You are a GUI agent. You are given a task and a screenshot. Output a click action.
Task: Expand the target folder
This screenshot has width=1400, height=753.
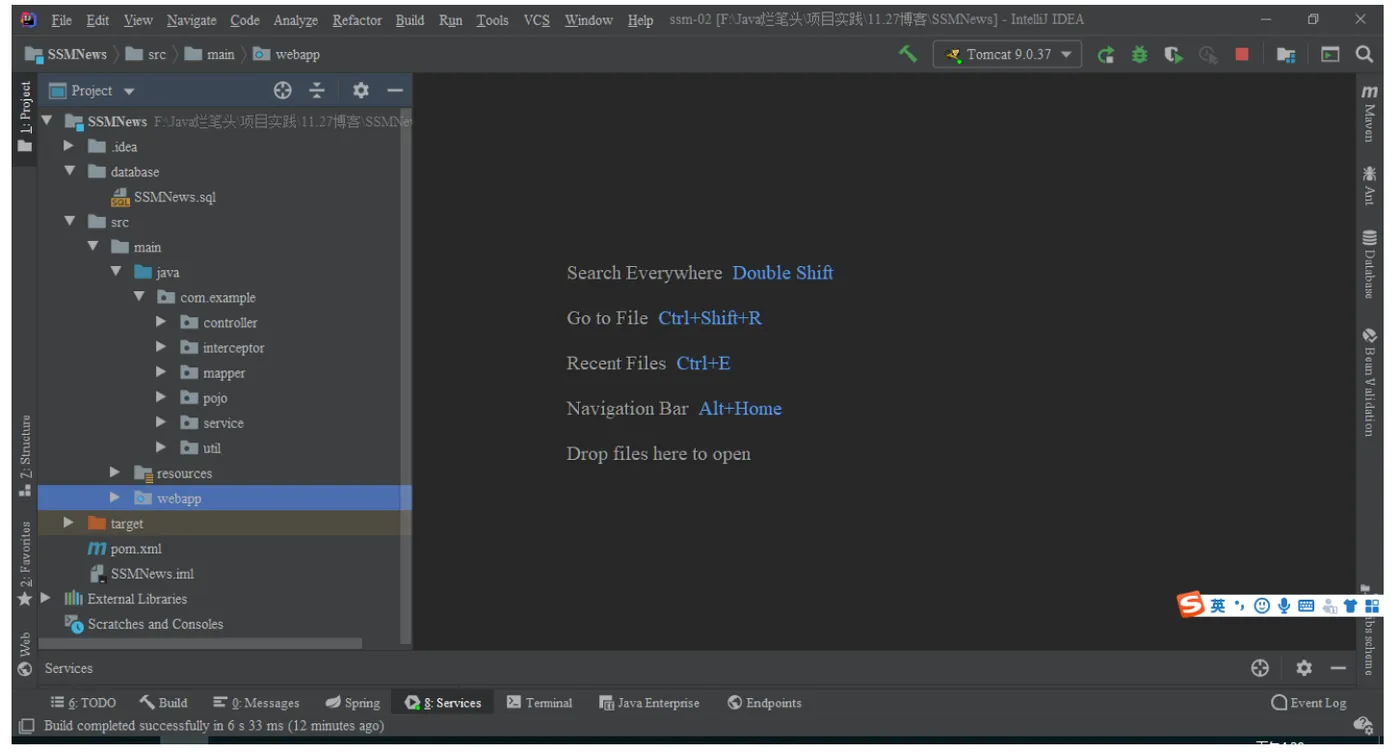click(x=69, y=523)
